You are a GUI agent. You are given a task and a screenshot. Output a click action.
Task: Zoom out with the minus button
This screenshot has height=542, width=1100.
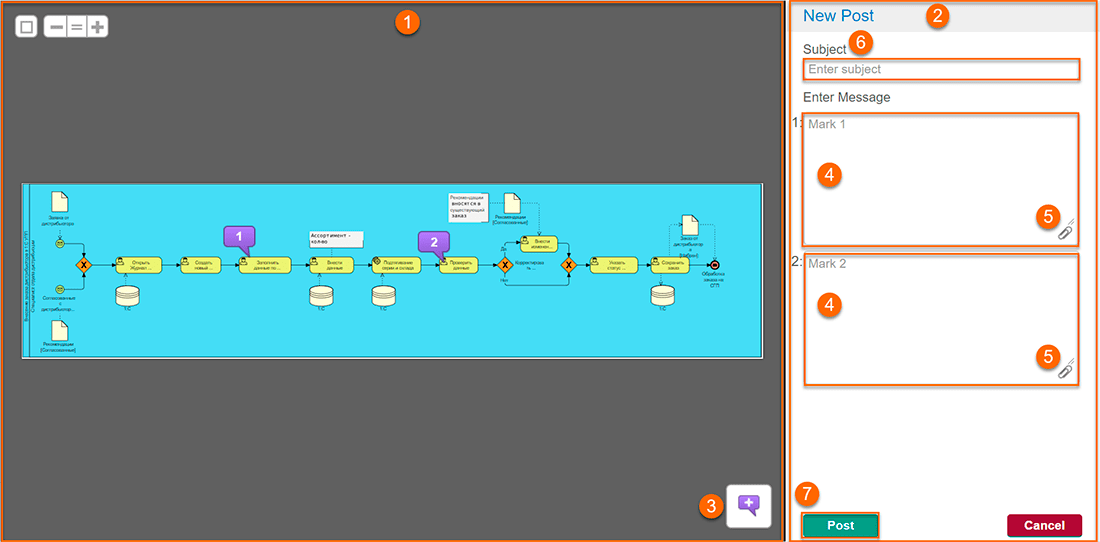[x=57, y=27]
